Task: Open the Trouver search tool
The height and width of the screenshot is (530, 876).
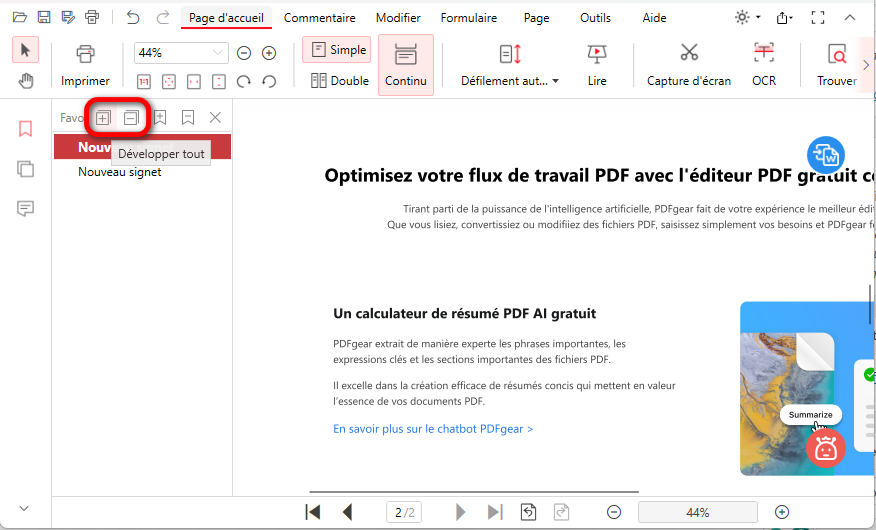Action: click(836, 65)
